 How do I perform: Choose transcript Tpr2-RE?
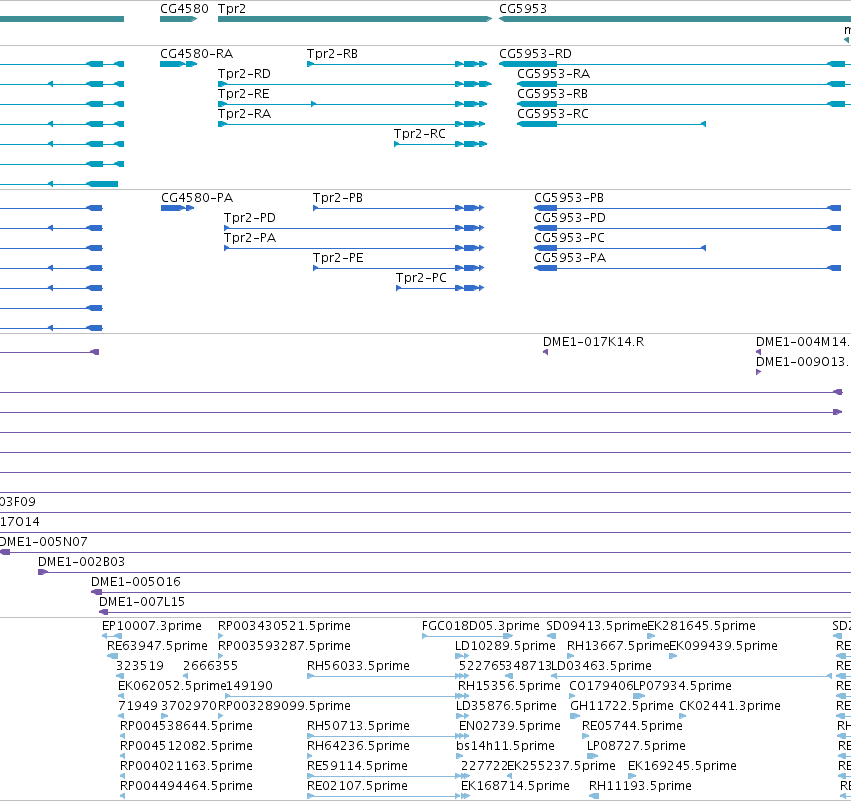click(x=244, y=94)
